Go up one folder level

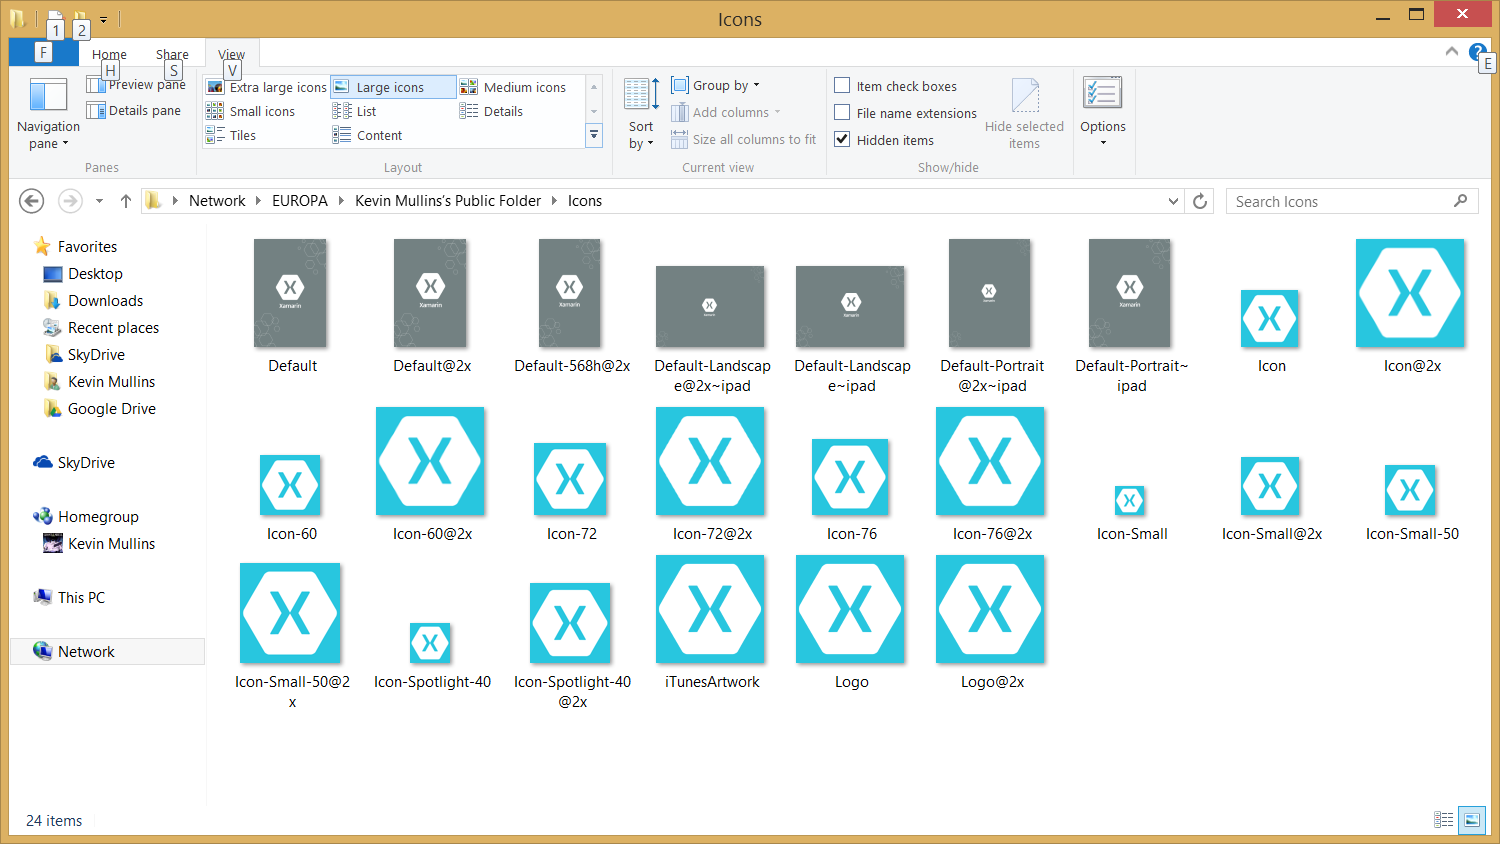click(x=126, y=201)
